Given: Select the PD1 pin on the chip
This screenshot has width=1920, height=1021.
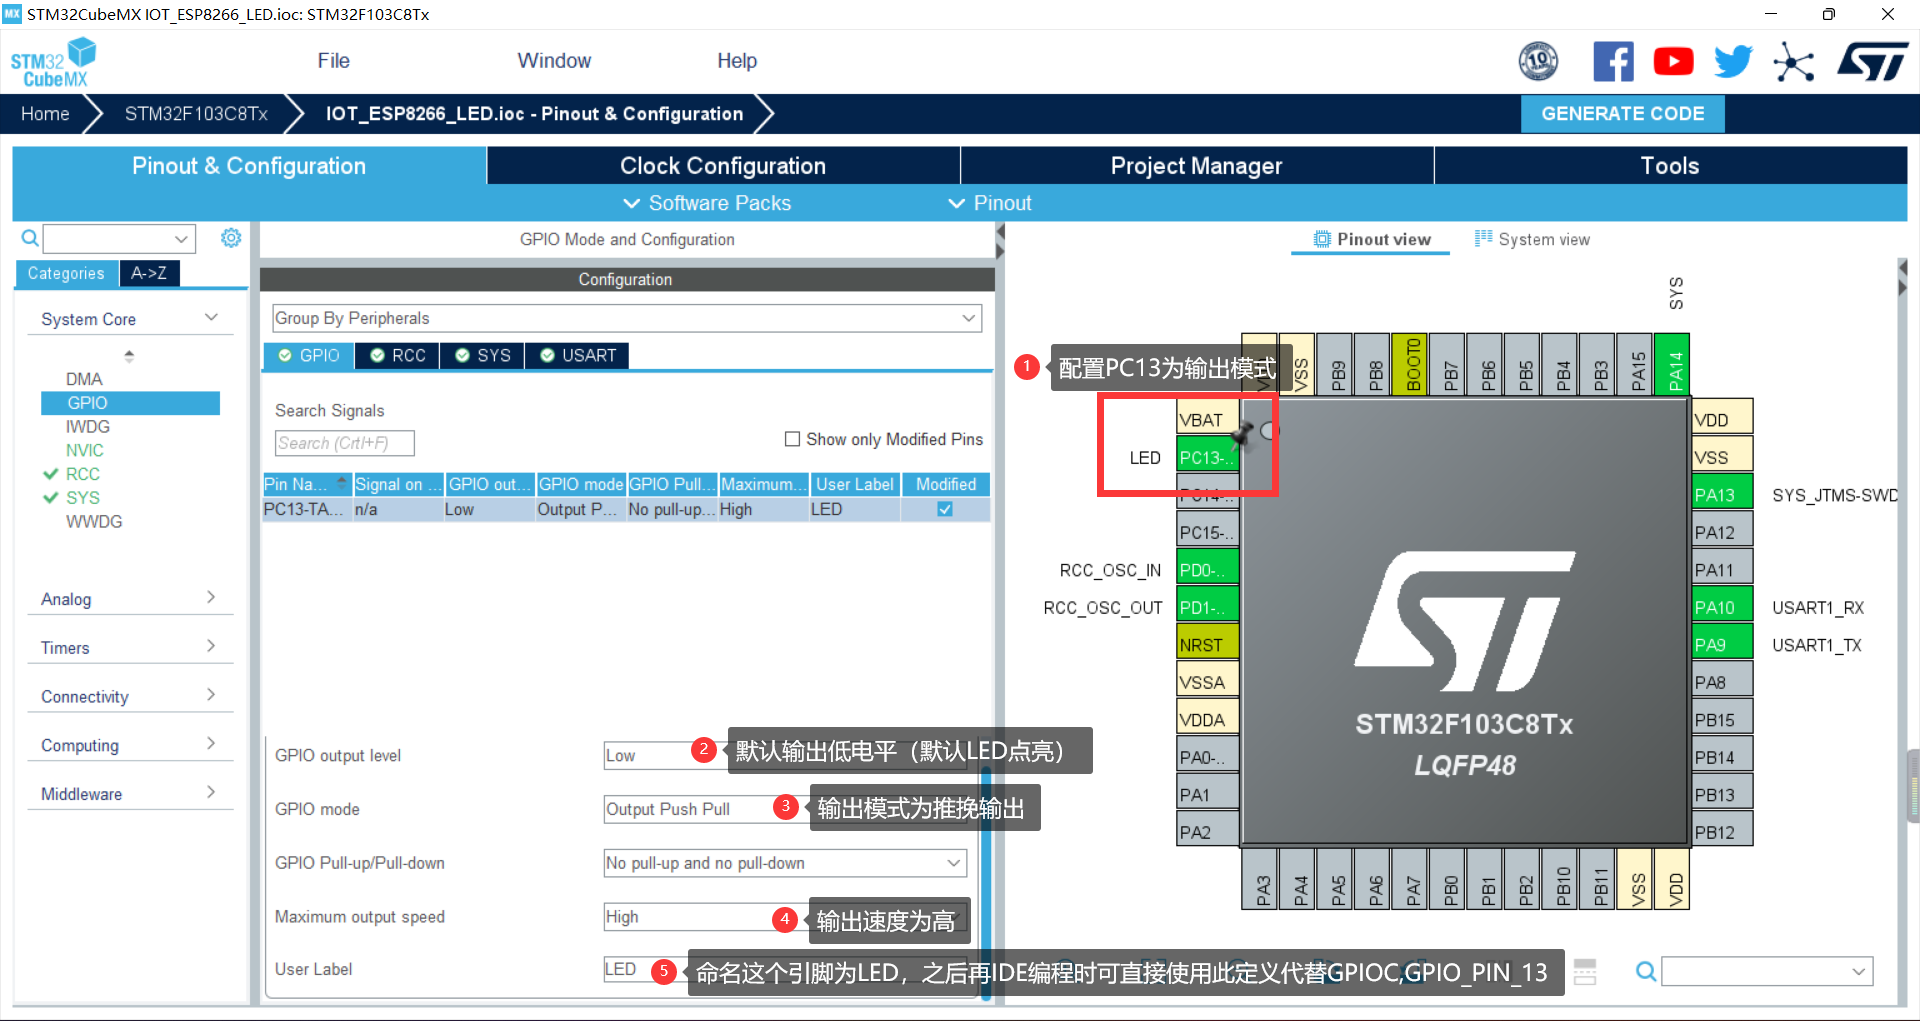Looking at the screenshot, I should coord(1208,607).
